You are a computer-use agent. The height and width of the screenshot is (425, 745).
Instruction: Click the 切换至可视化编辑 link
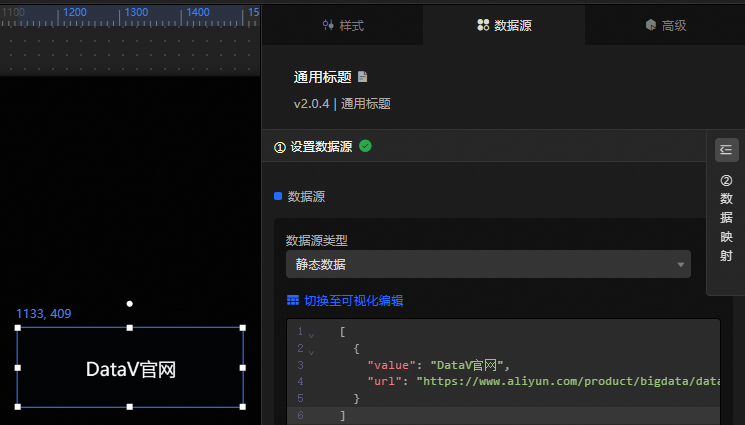coord(353,300)
